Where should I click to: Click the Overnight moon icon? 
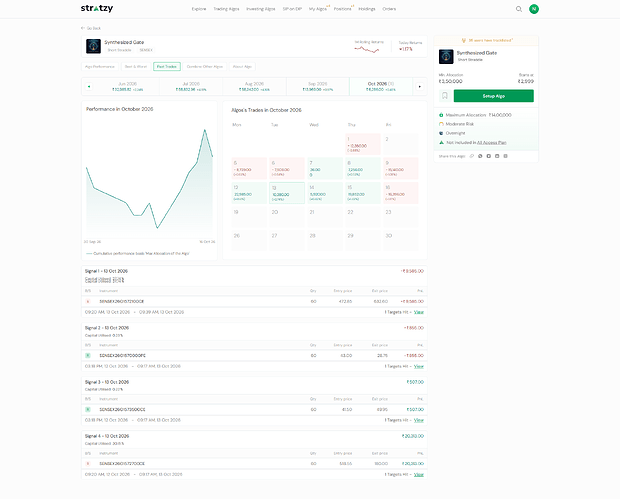point(441,133)
